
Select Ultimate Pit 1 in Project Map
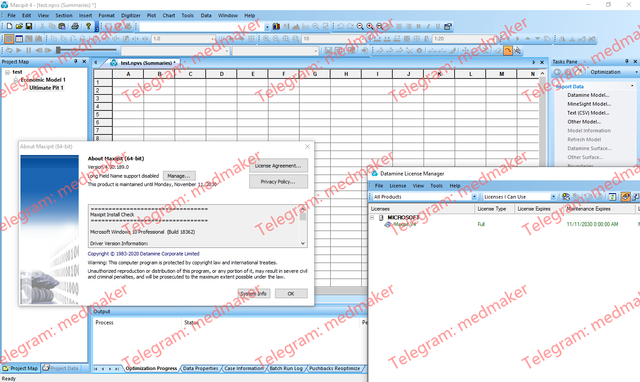tap(46, 88)
